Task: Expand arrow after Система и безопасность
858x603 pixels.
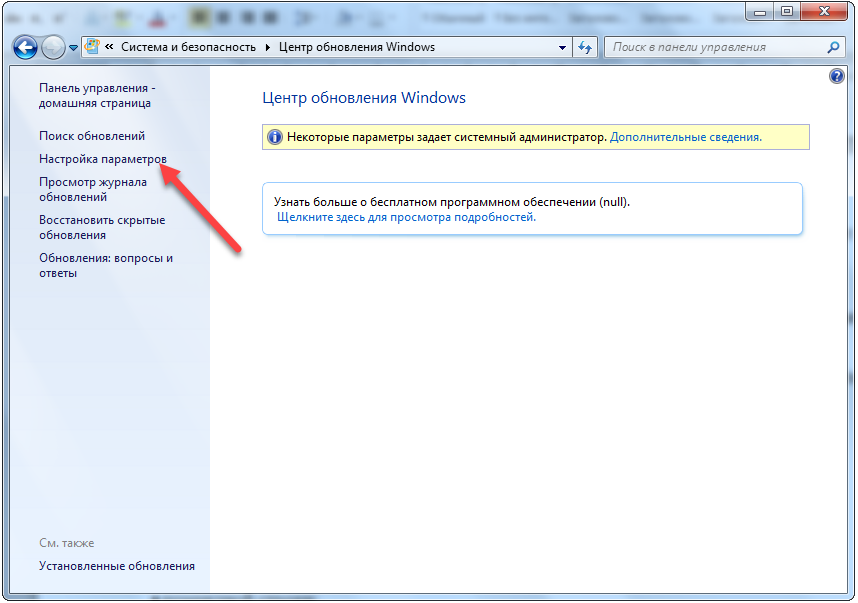Action: tap(267, 47)
